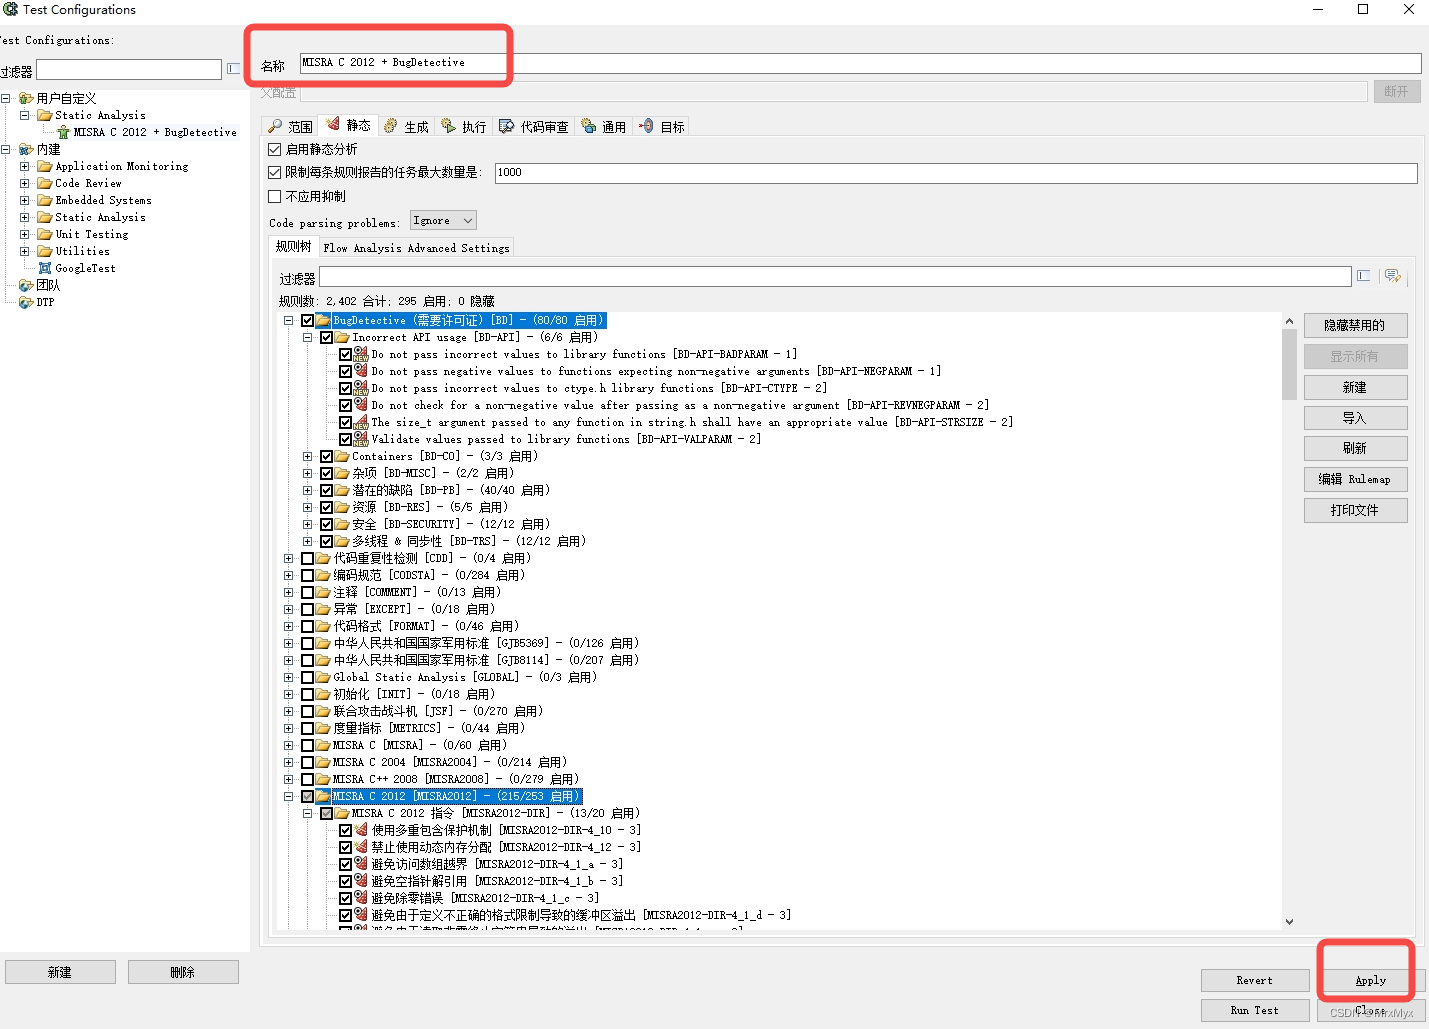Viewport: 1429px width, 1029px height.
Task: Click the Utilities folder icon
Action: tap(45, 251)
